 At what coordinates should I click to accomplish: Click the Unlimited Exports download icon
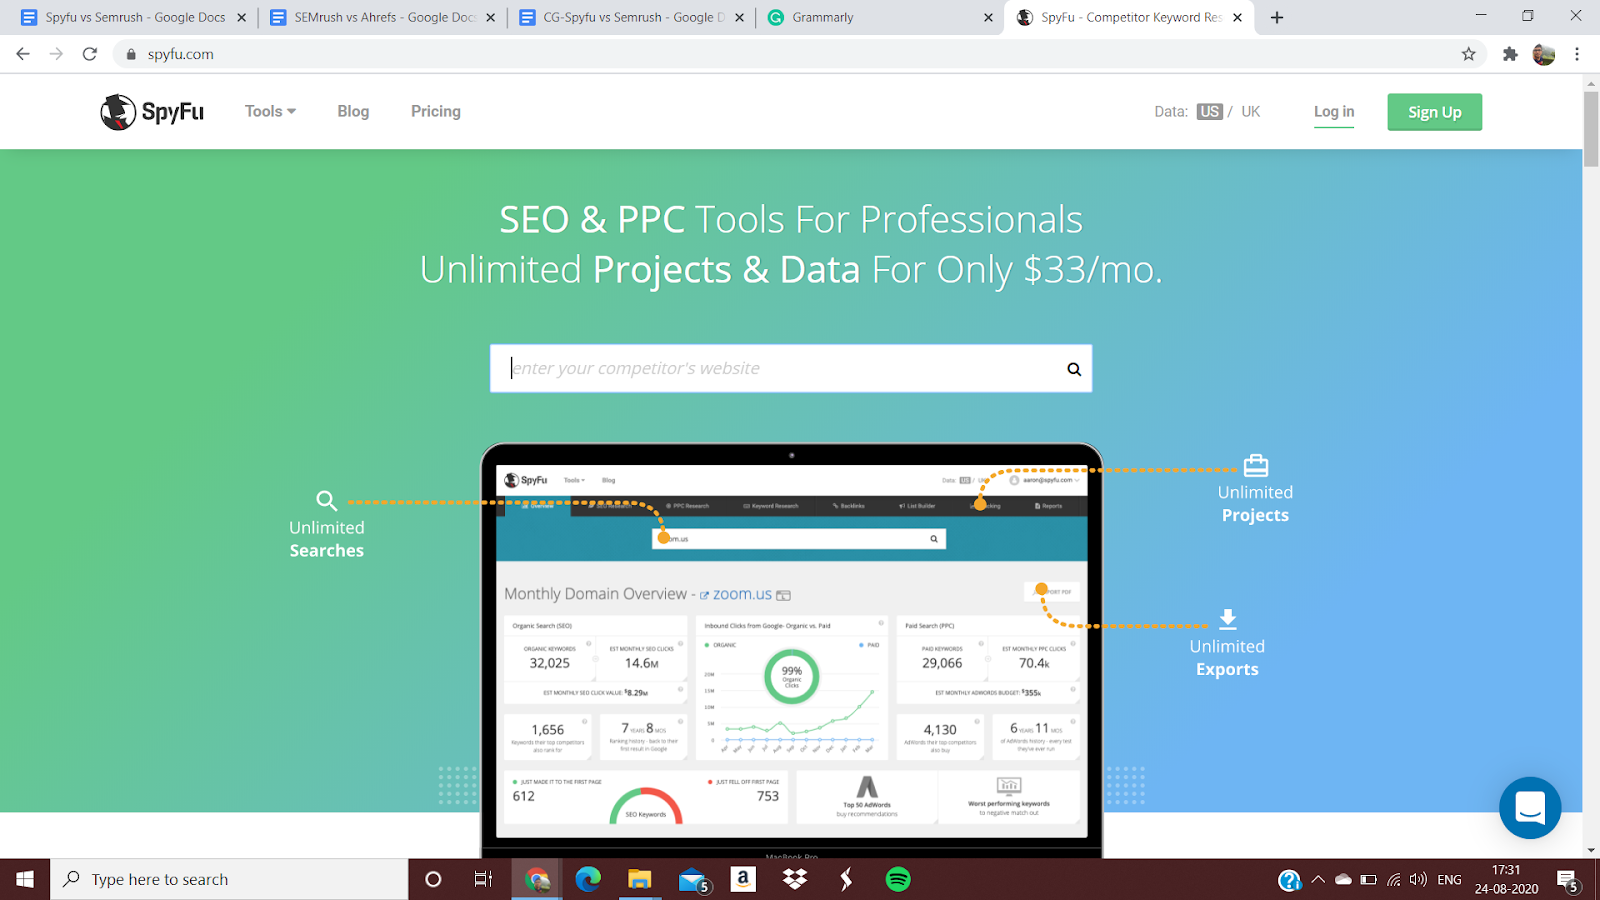click(1228, 619)
